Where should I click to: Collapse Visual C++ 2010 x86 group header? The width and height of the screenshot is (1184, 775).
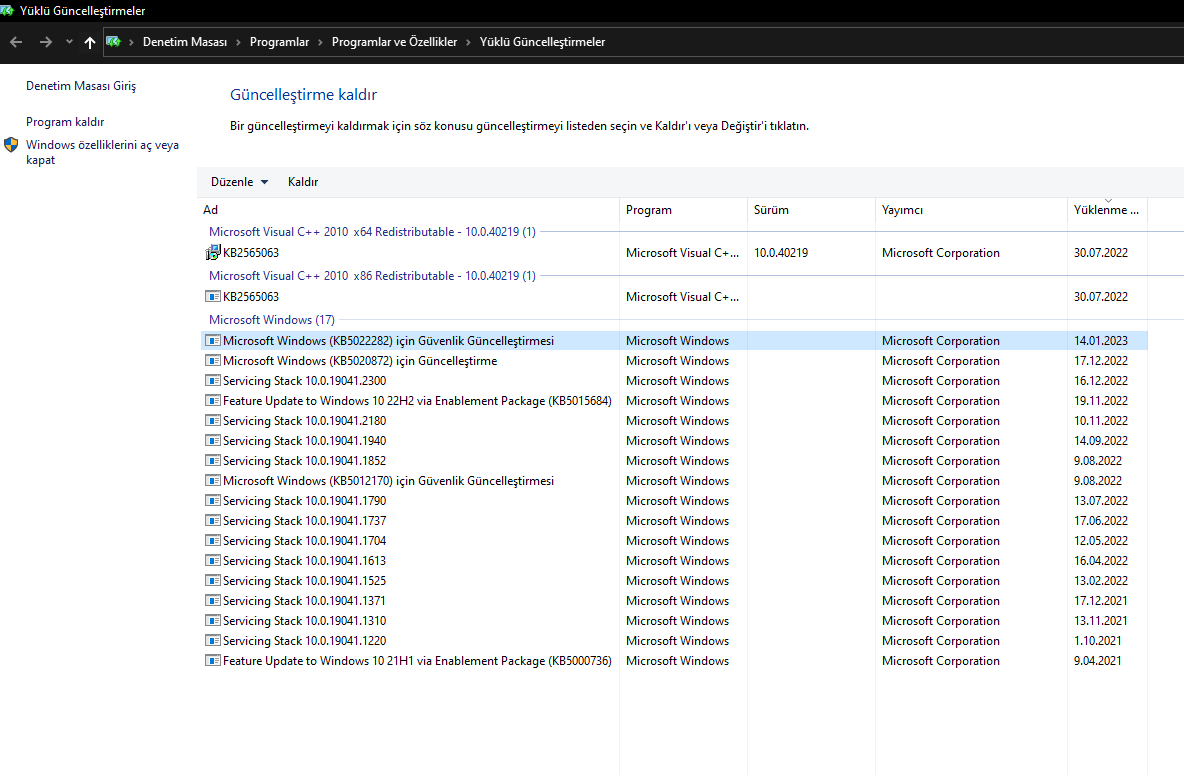tap(372, 276)
